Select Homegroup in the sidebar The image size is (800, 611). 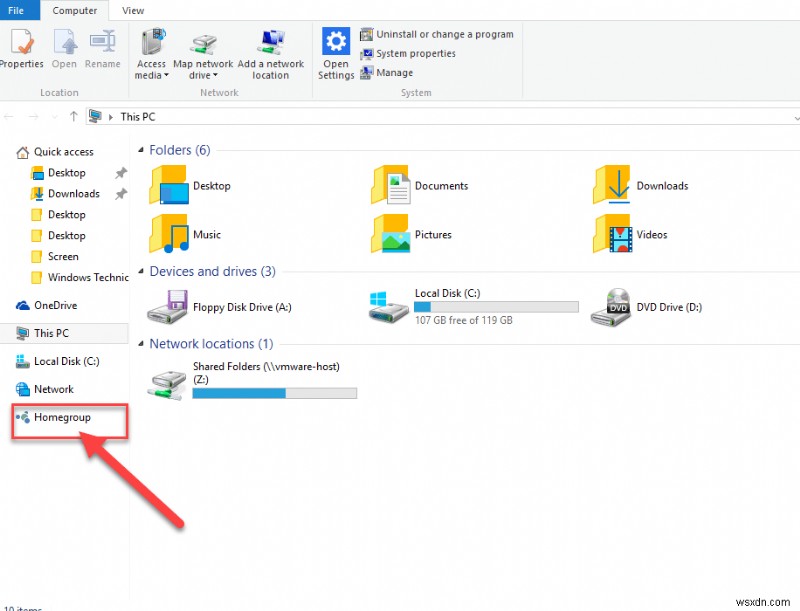pyautogui.click(x=62, y=417)
